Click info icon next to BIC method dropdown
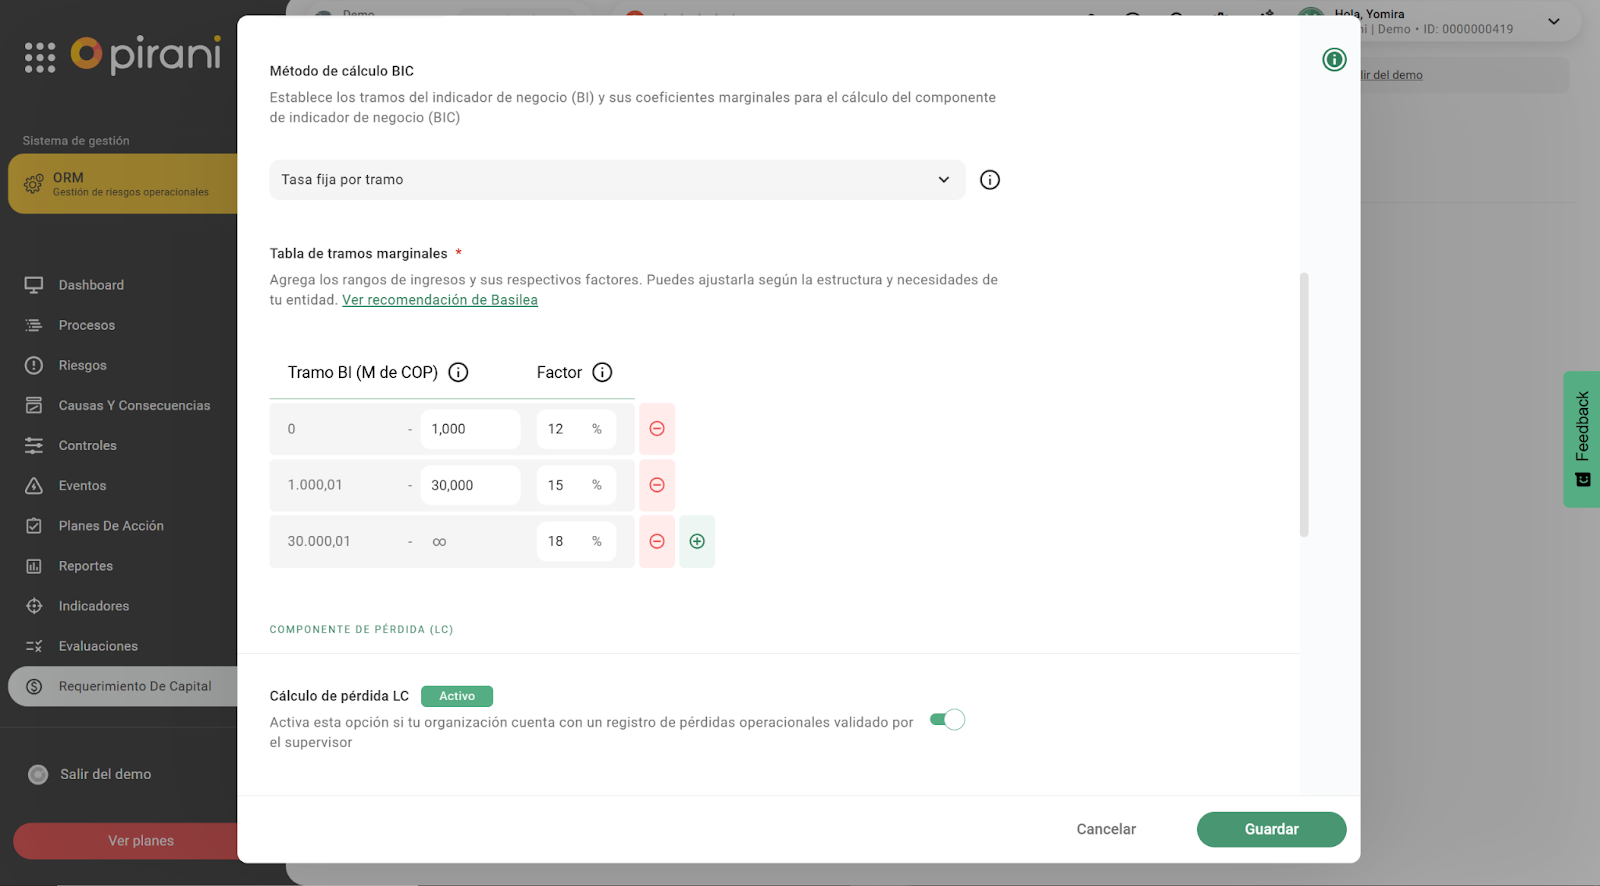This screenshot has width=1600, height=886. click(989, 180)
